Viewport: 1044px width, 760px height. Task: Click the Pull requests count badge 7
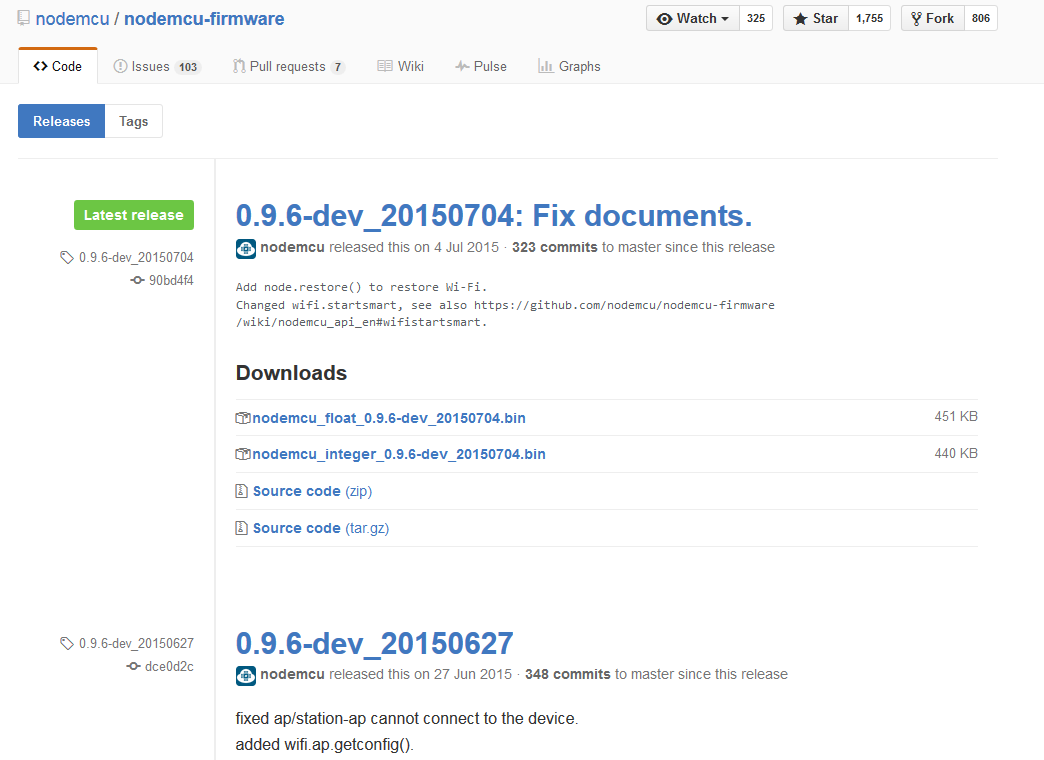coord(338,67)
